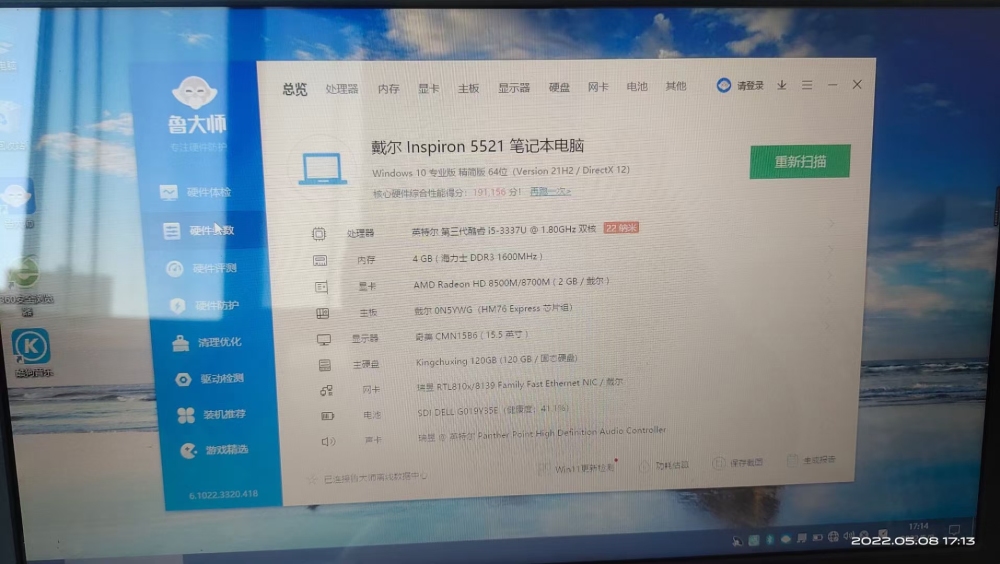The width and height of the screenshot is (1000, 564).
Task: Switch to the 其他 tab
Action: pyautogui.click(x=676, y=85)
